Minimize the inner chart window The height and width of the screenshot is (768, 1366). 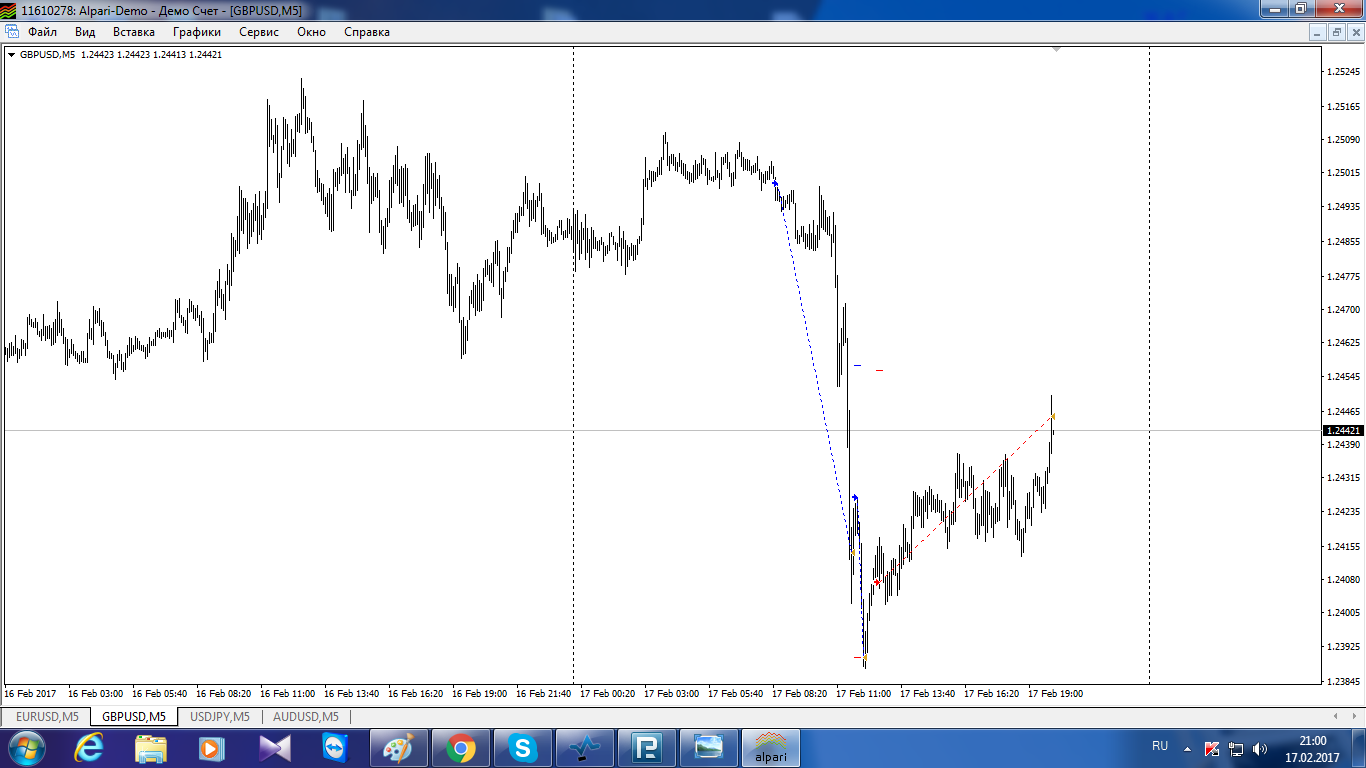pos(1319,32)
